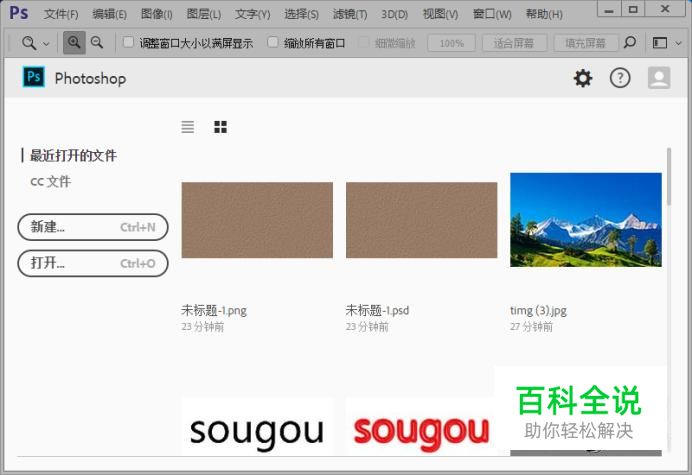Image resolution: width=692 pixels, height=475 pixels.
Task: Click the 100% zoom button
Action: tap(451, 43)
